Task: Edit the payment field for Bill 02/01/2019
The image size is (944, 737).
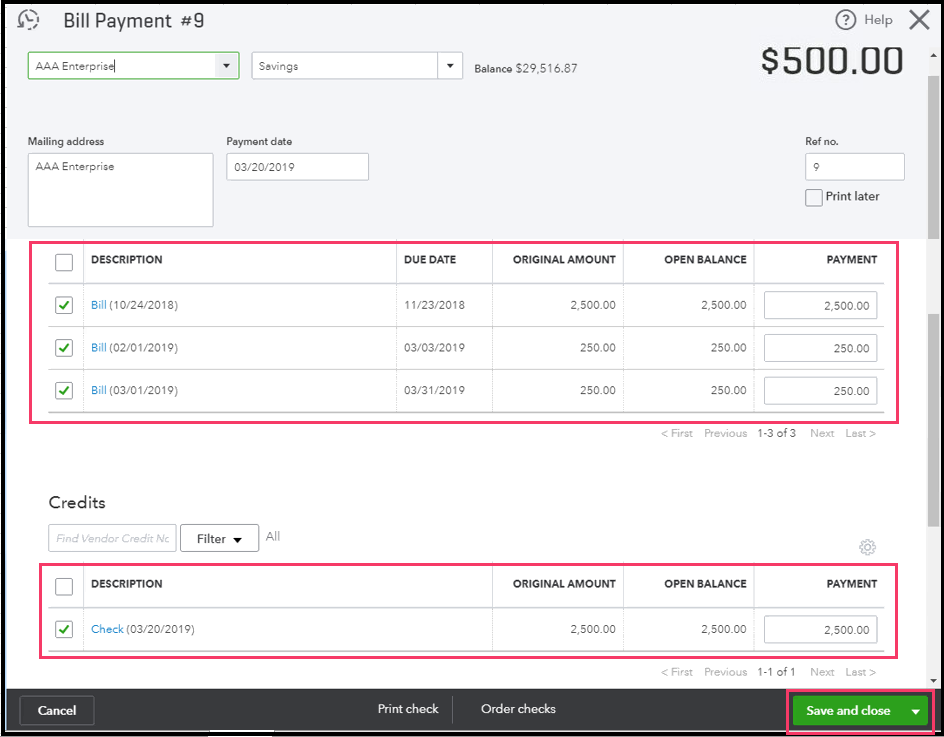Action: click(x=820, y=348)
